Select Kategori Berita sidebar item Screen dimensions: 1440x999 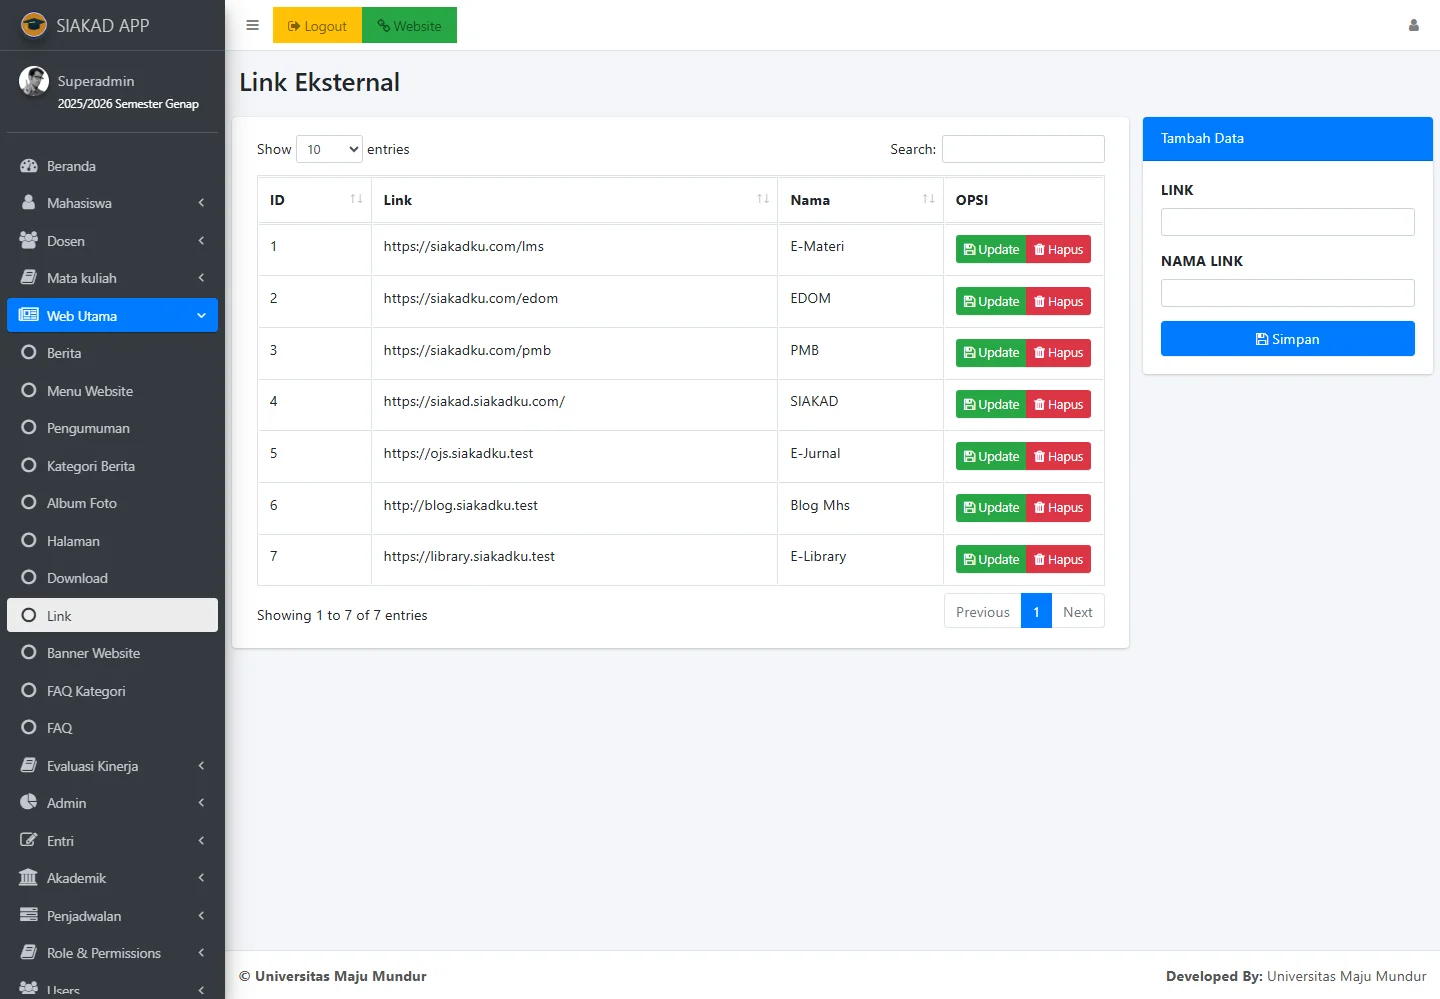[x=90, y=466]
